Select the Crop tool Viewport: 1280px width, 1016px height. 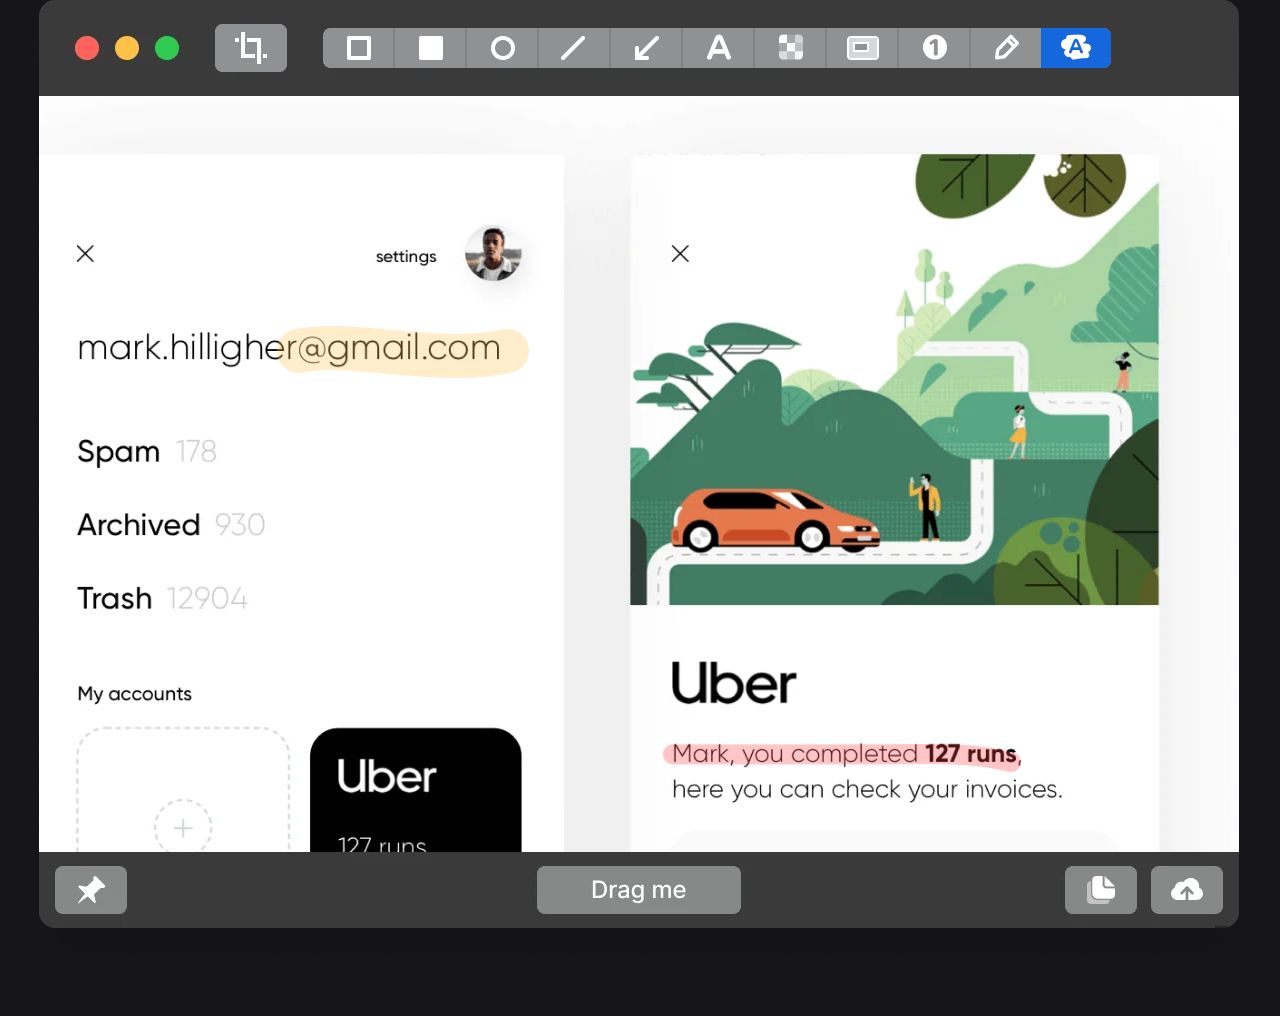click(x=251, y=48)
